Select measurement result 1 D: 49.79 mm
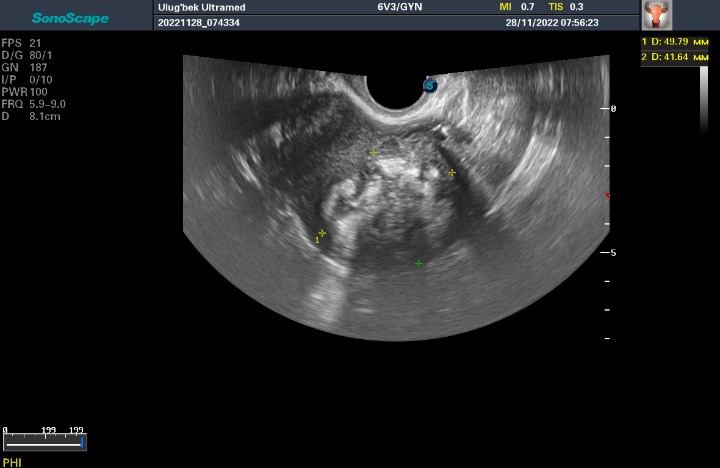This screenshot has width=720, height=468. [679, 41]
